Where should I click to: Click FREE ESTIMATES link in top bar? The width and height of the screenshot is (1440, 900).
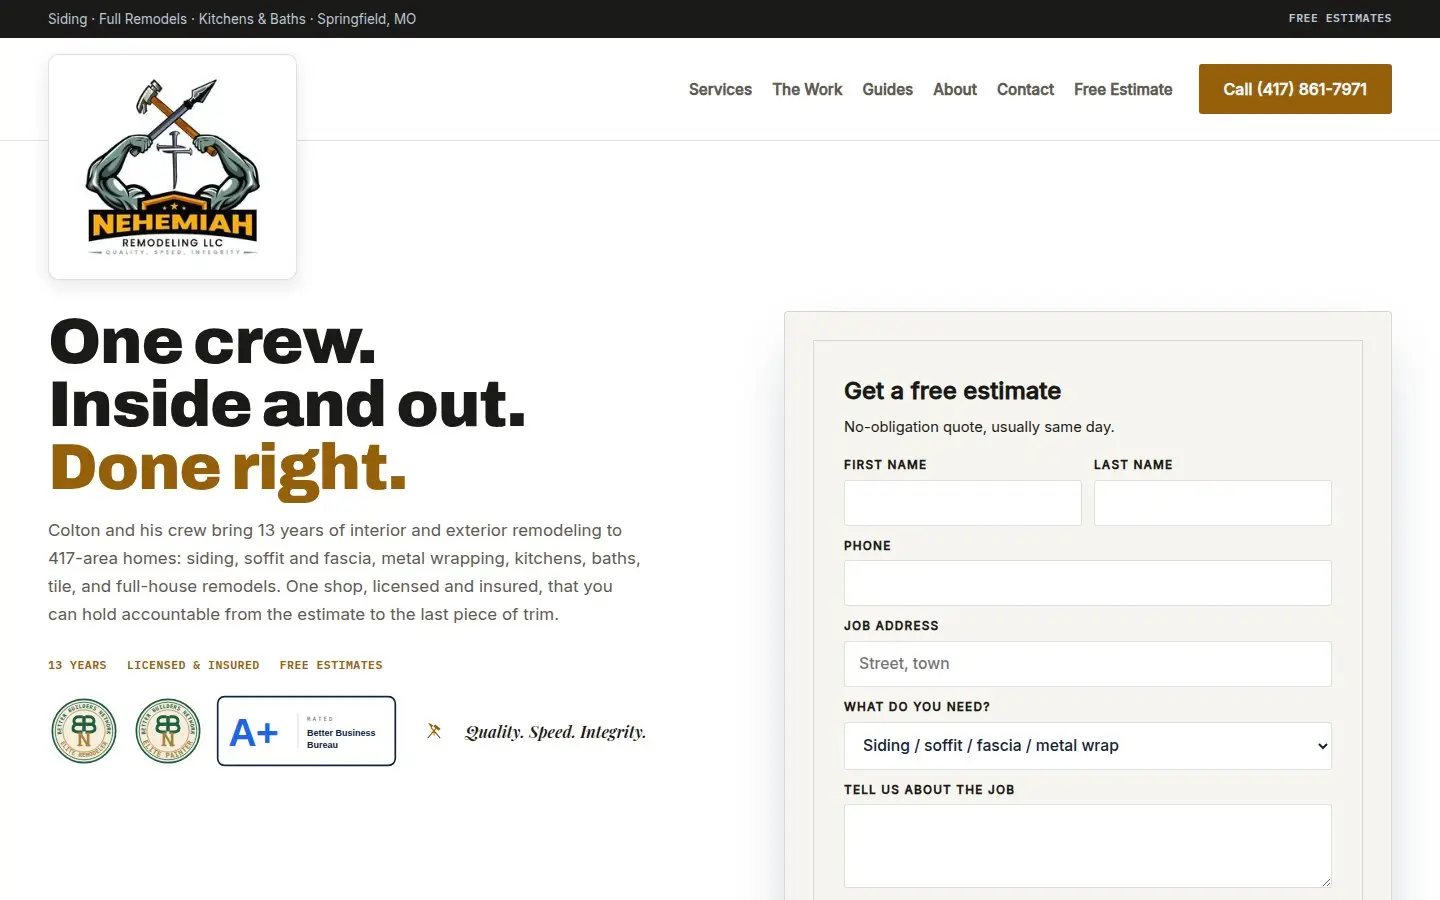click(x=1340, y=18)
